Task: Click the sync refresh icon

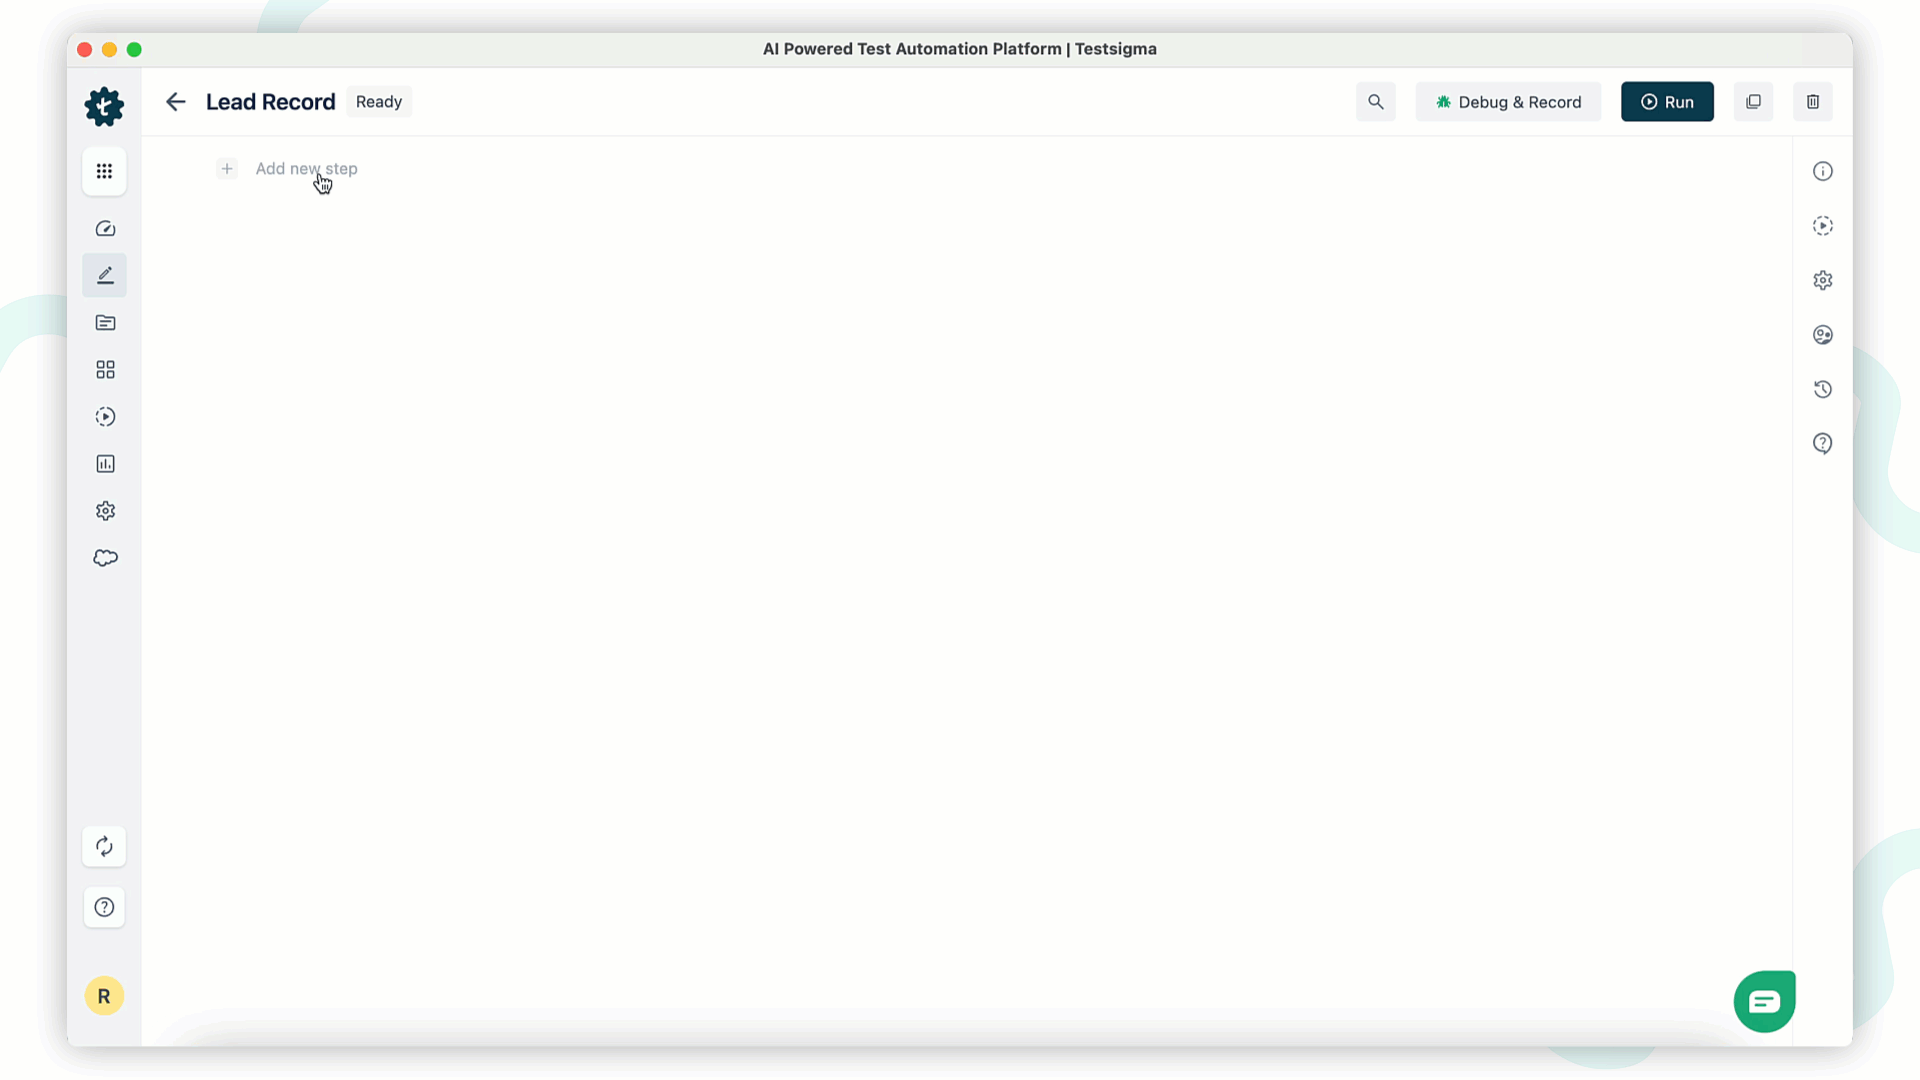Action: [x=104, y=846]
